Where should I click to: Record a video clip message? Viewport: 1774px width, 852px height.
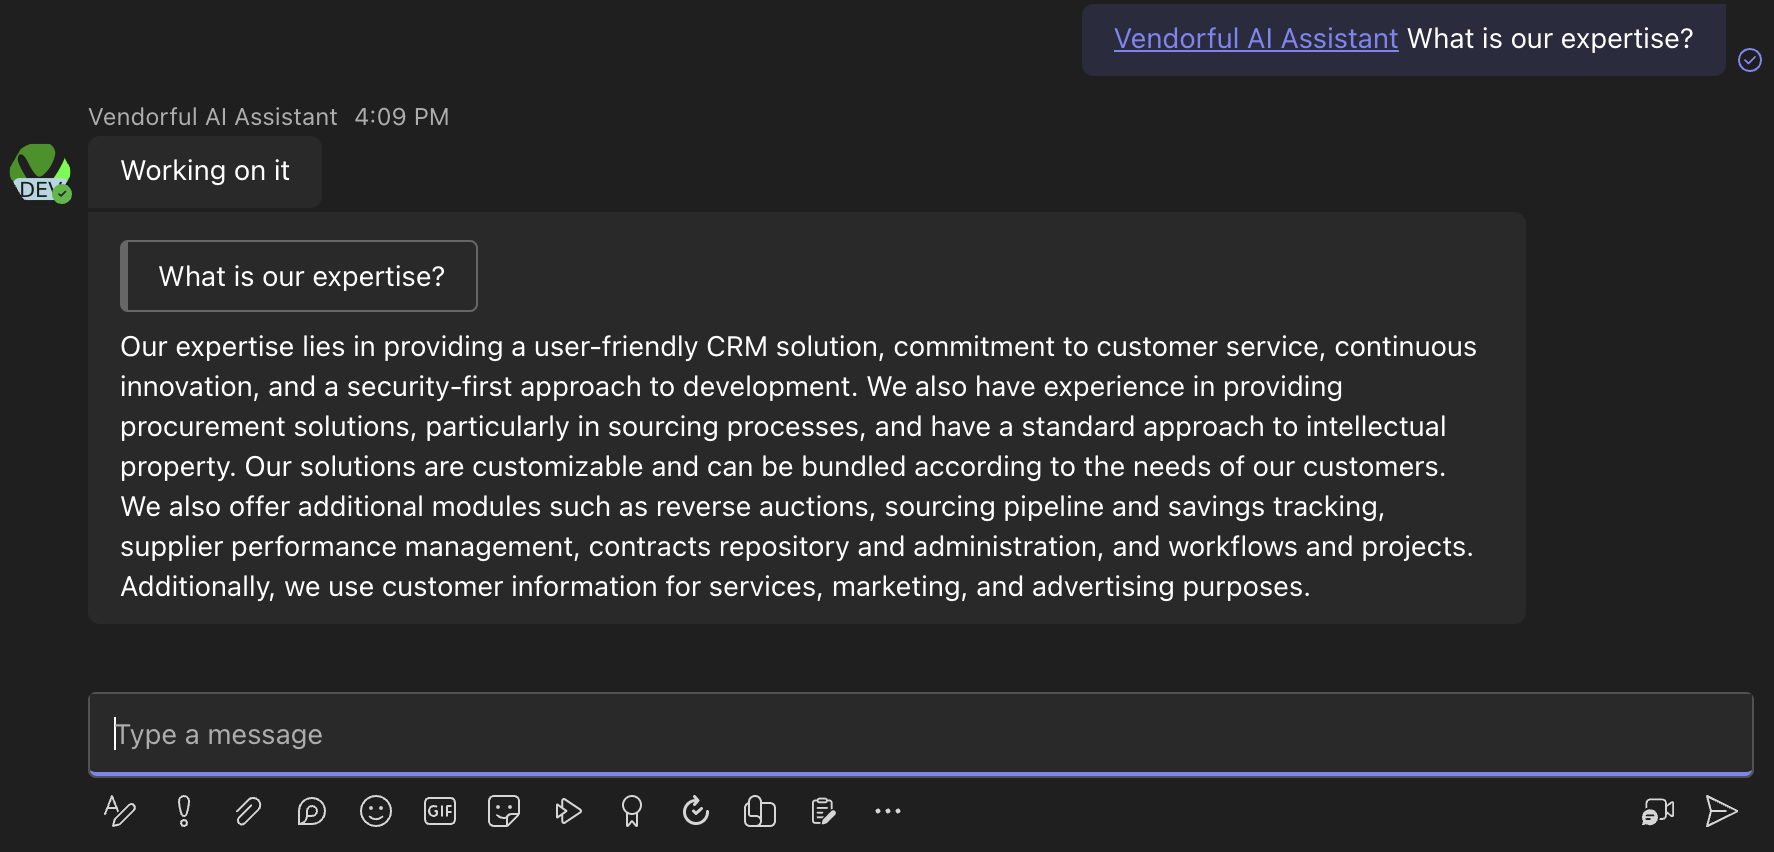(x=1658, y=811)
